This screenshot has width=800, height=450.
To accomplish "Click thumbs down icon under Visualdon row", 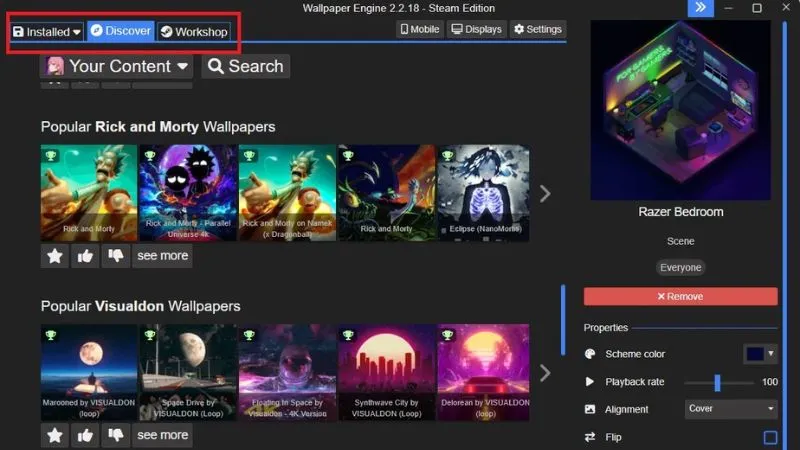I will [116, 435].
